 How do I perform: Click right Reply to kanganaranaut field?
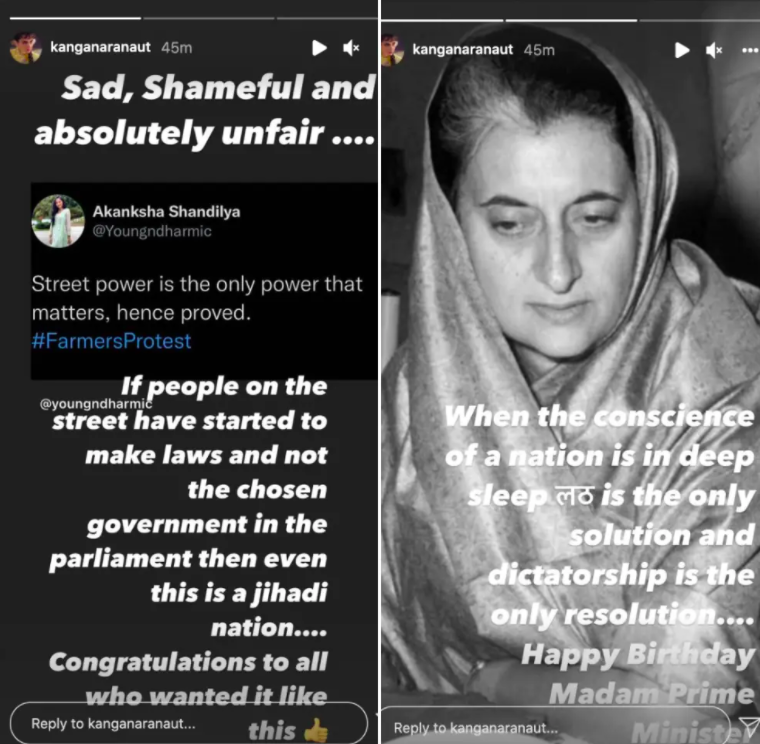pyautogui.click(x=555, y=727)
